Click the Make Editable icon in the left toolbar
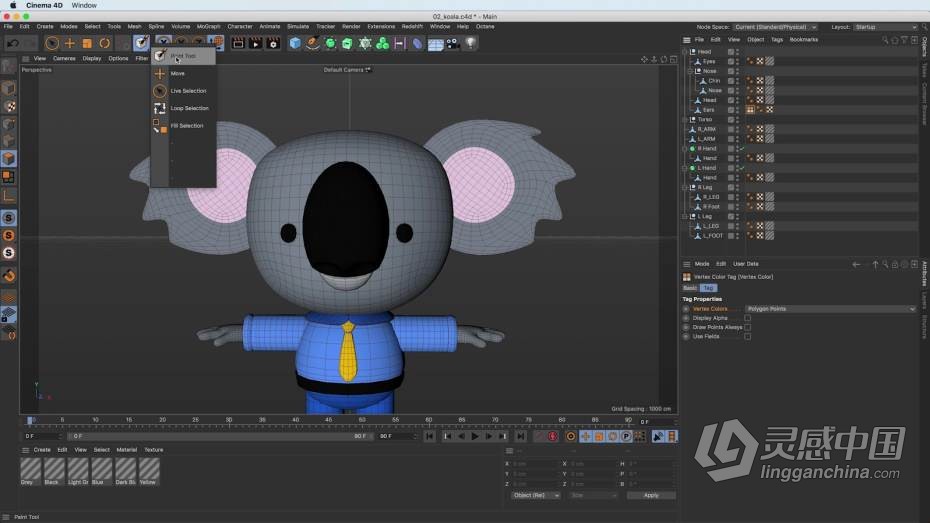 (x=8, y=66)
